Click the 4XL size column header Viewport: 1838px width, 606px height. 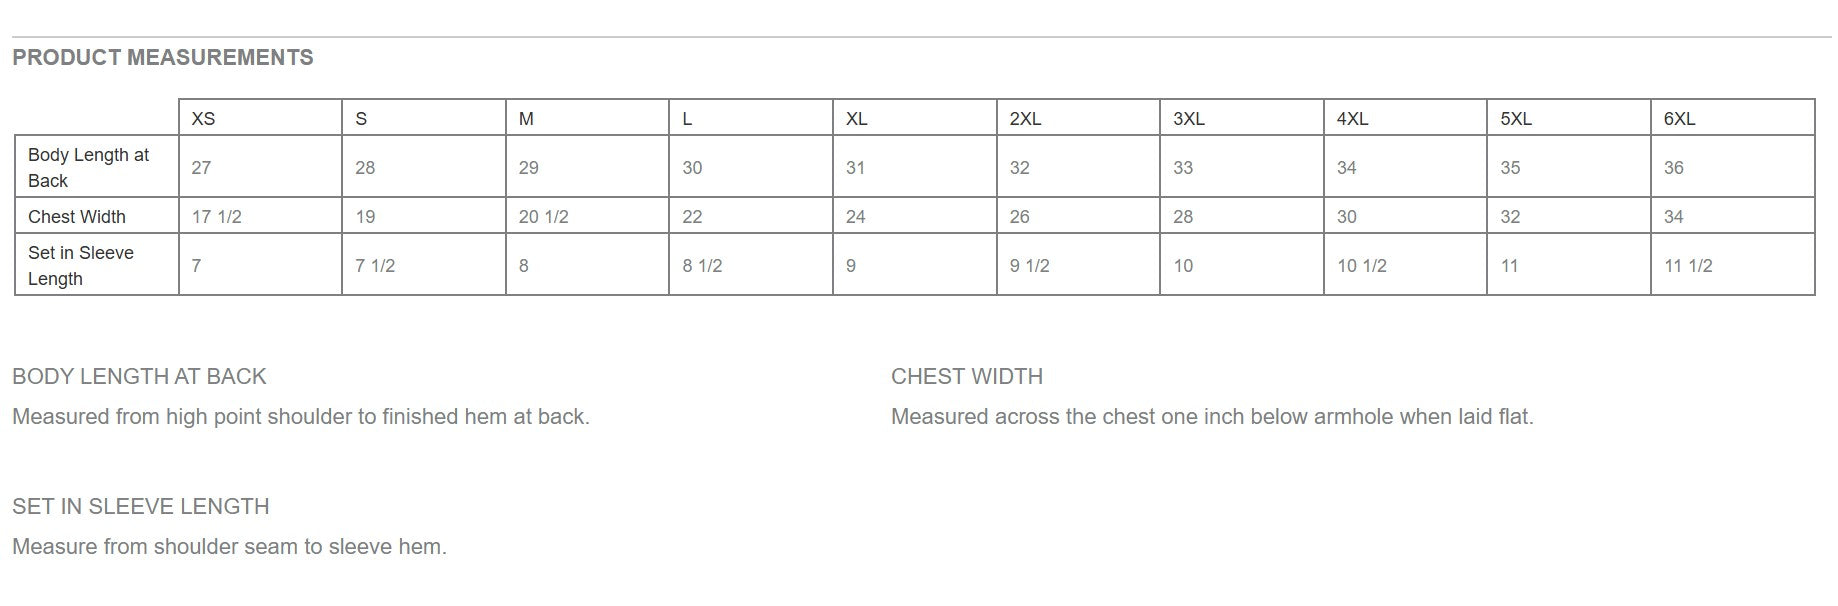click(x=1352, y=118)
